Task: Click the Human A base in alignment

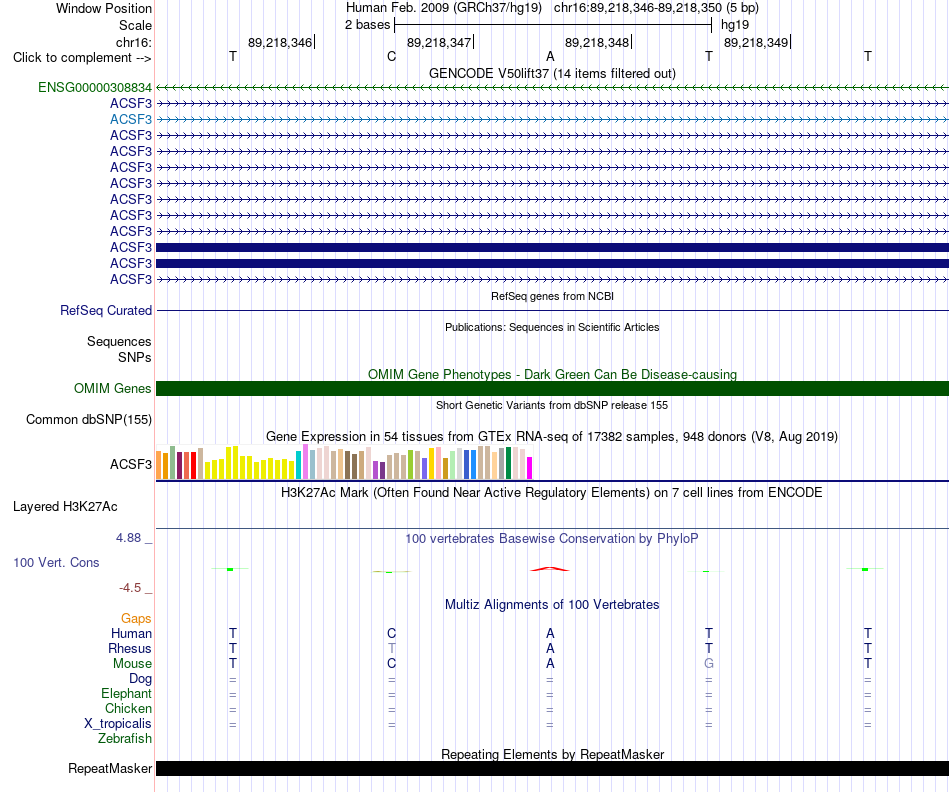Action: tap(550, 633)
